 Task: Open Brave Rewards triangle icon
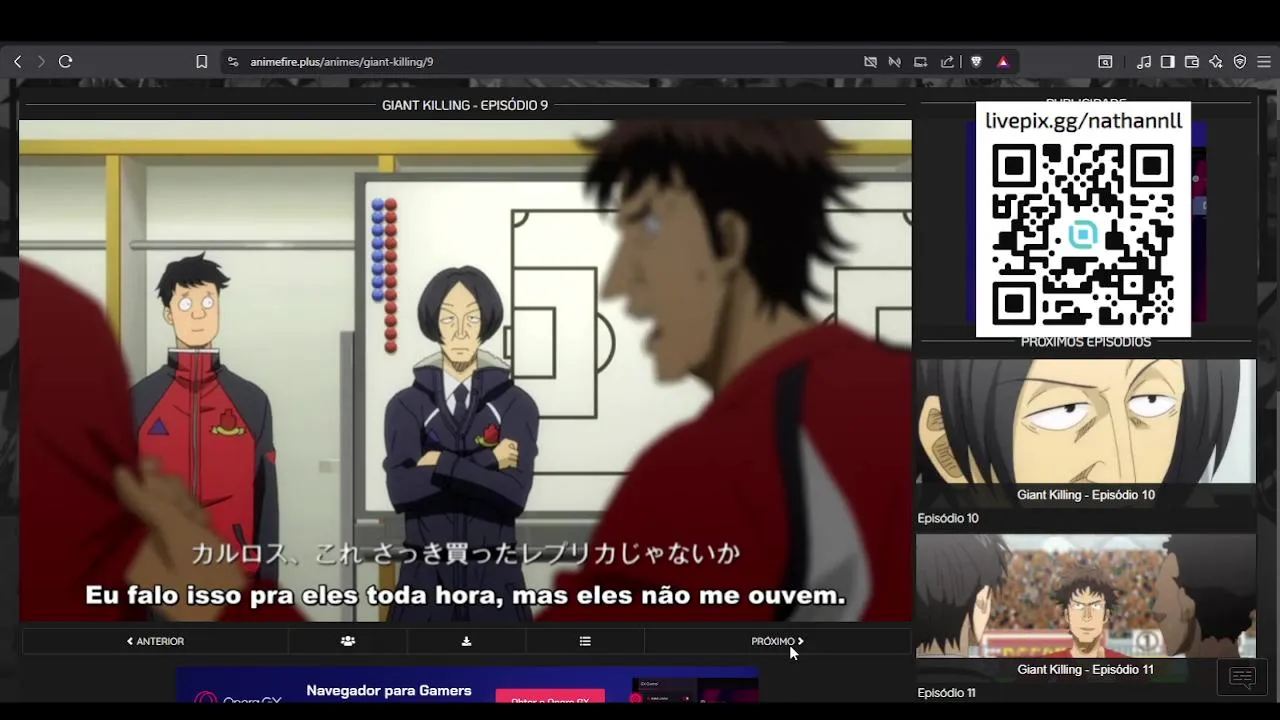point(1003,62)
